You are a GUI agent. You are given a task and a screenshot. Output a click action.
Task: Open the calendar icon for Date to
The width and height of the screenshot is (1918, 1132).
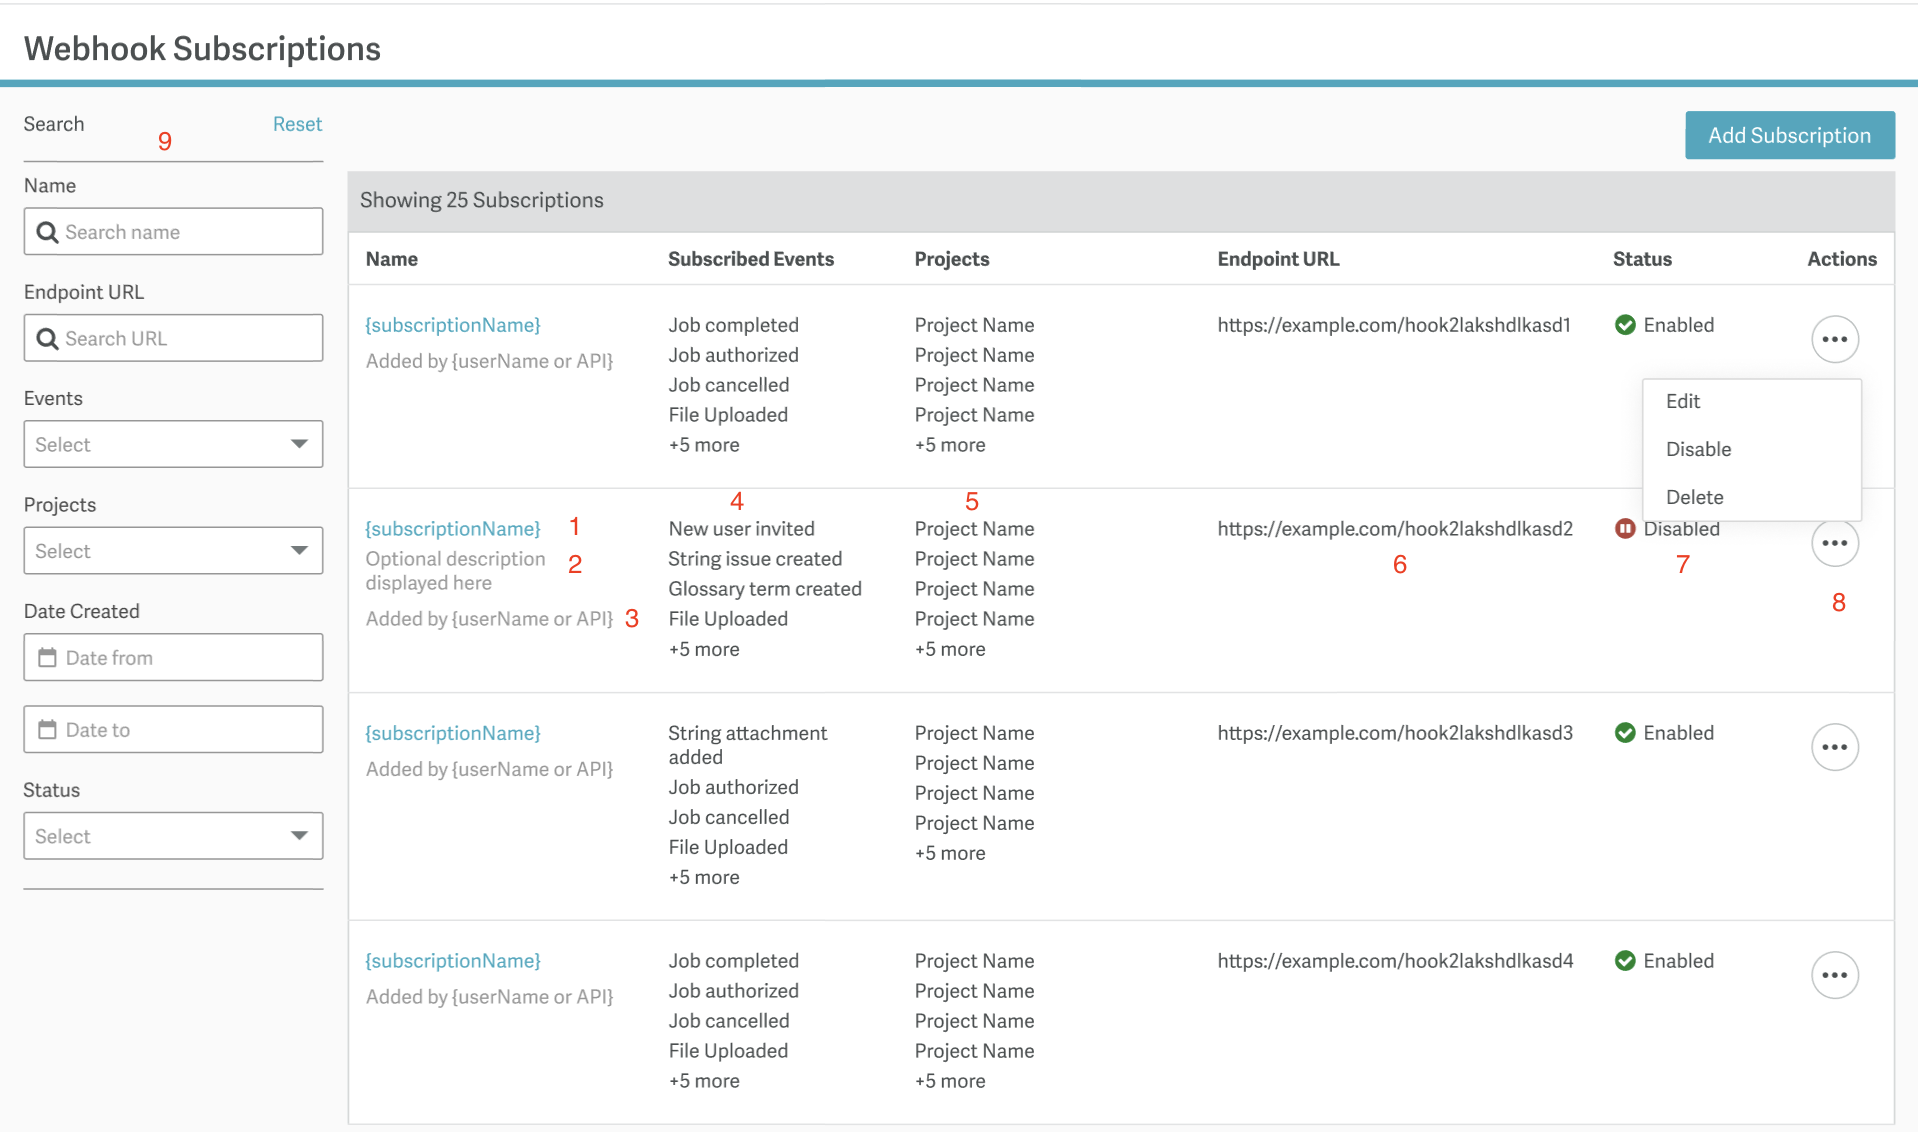(x=47, y=729)
